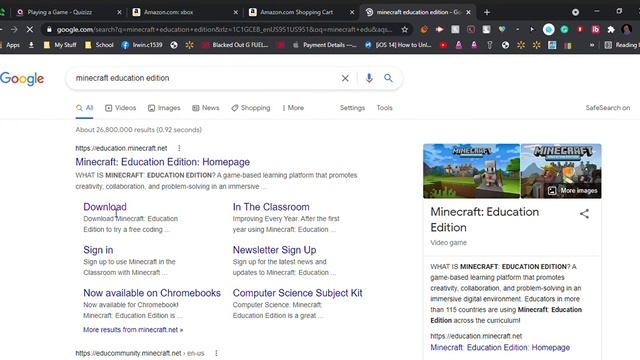Click More results from minecraft.net

tap(133, 329)
